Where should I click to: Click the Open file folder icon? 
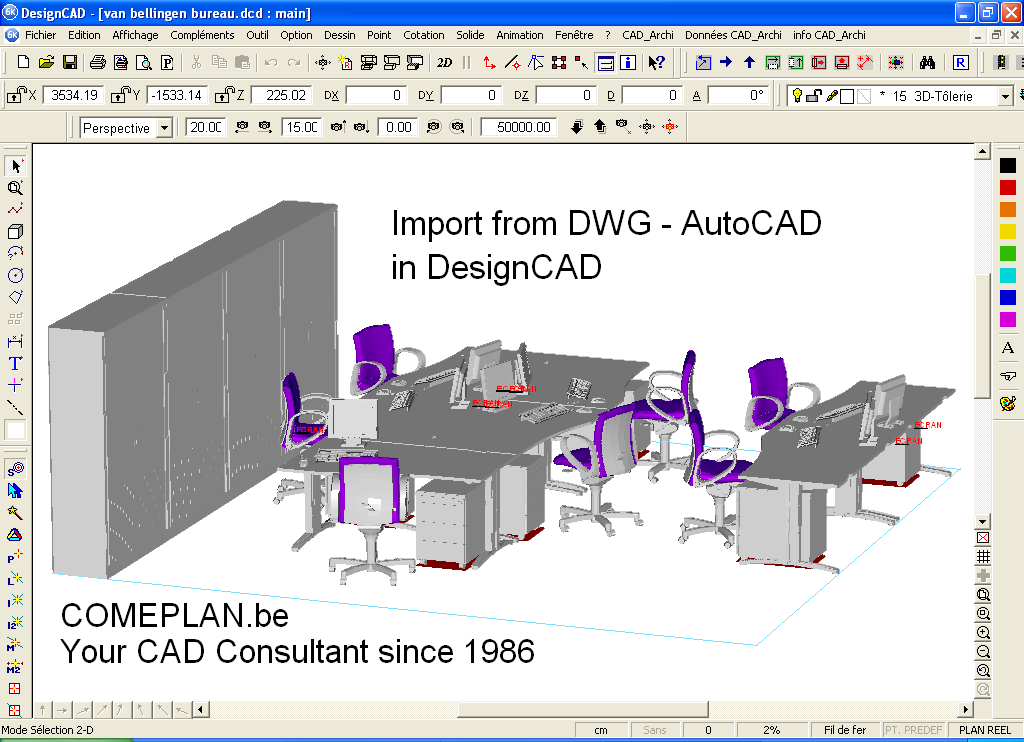(46, 62)
